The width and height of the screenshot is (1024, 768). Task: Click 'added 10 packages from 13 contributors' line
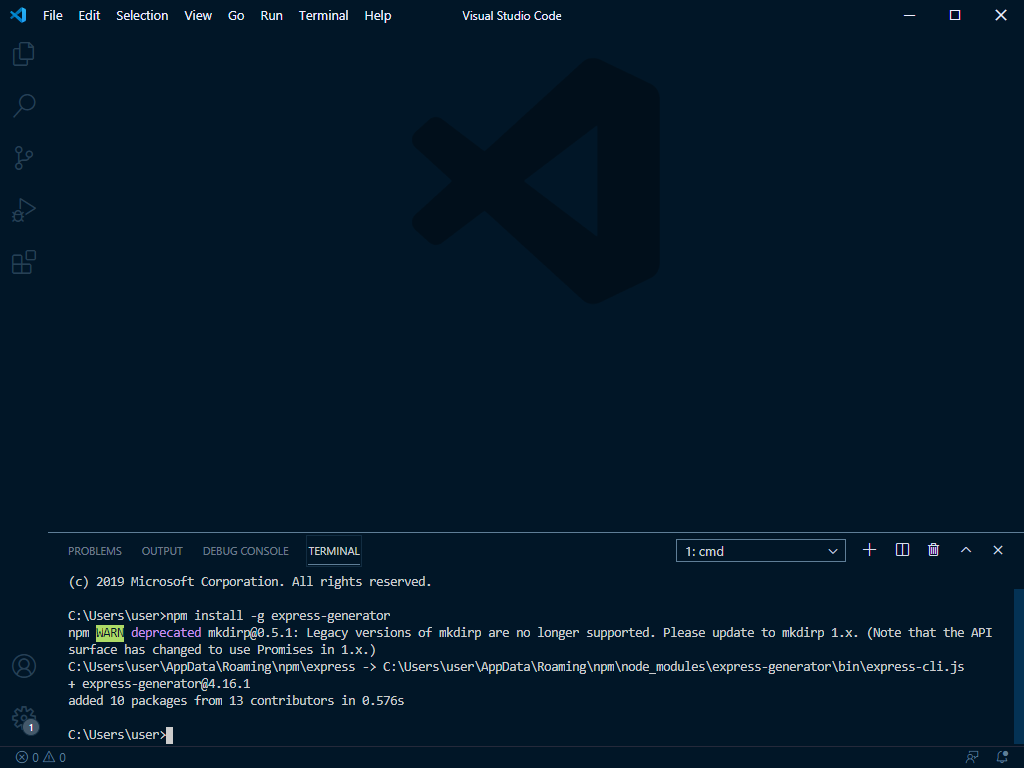tap(236, 701)
